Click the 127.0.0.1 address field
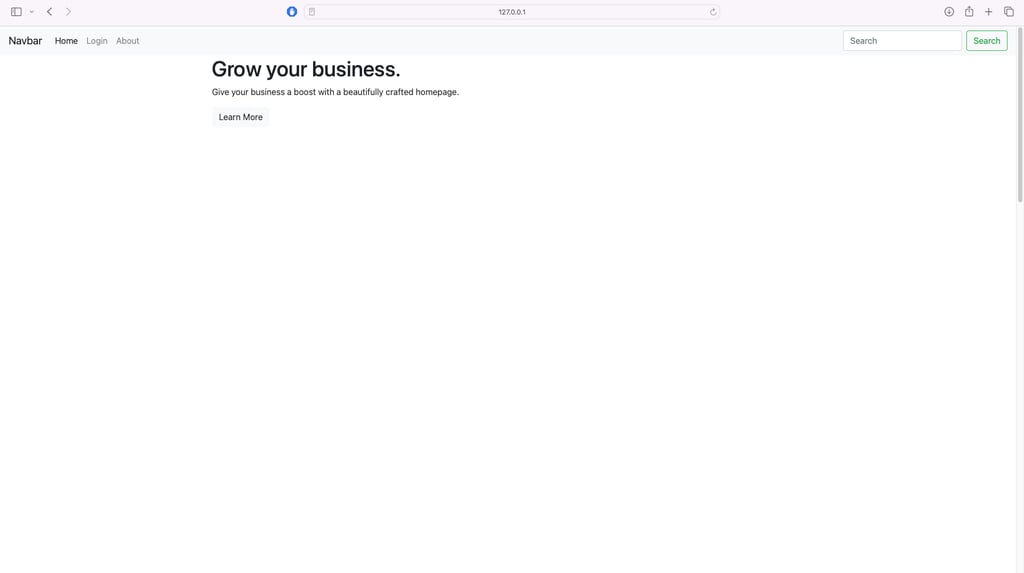The image size is (1024, 573). pos(512,12)
